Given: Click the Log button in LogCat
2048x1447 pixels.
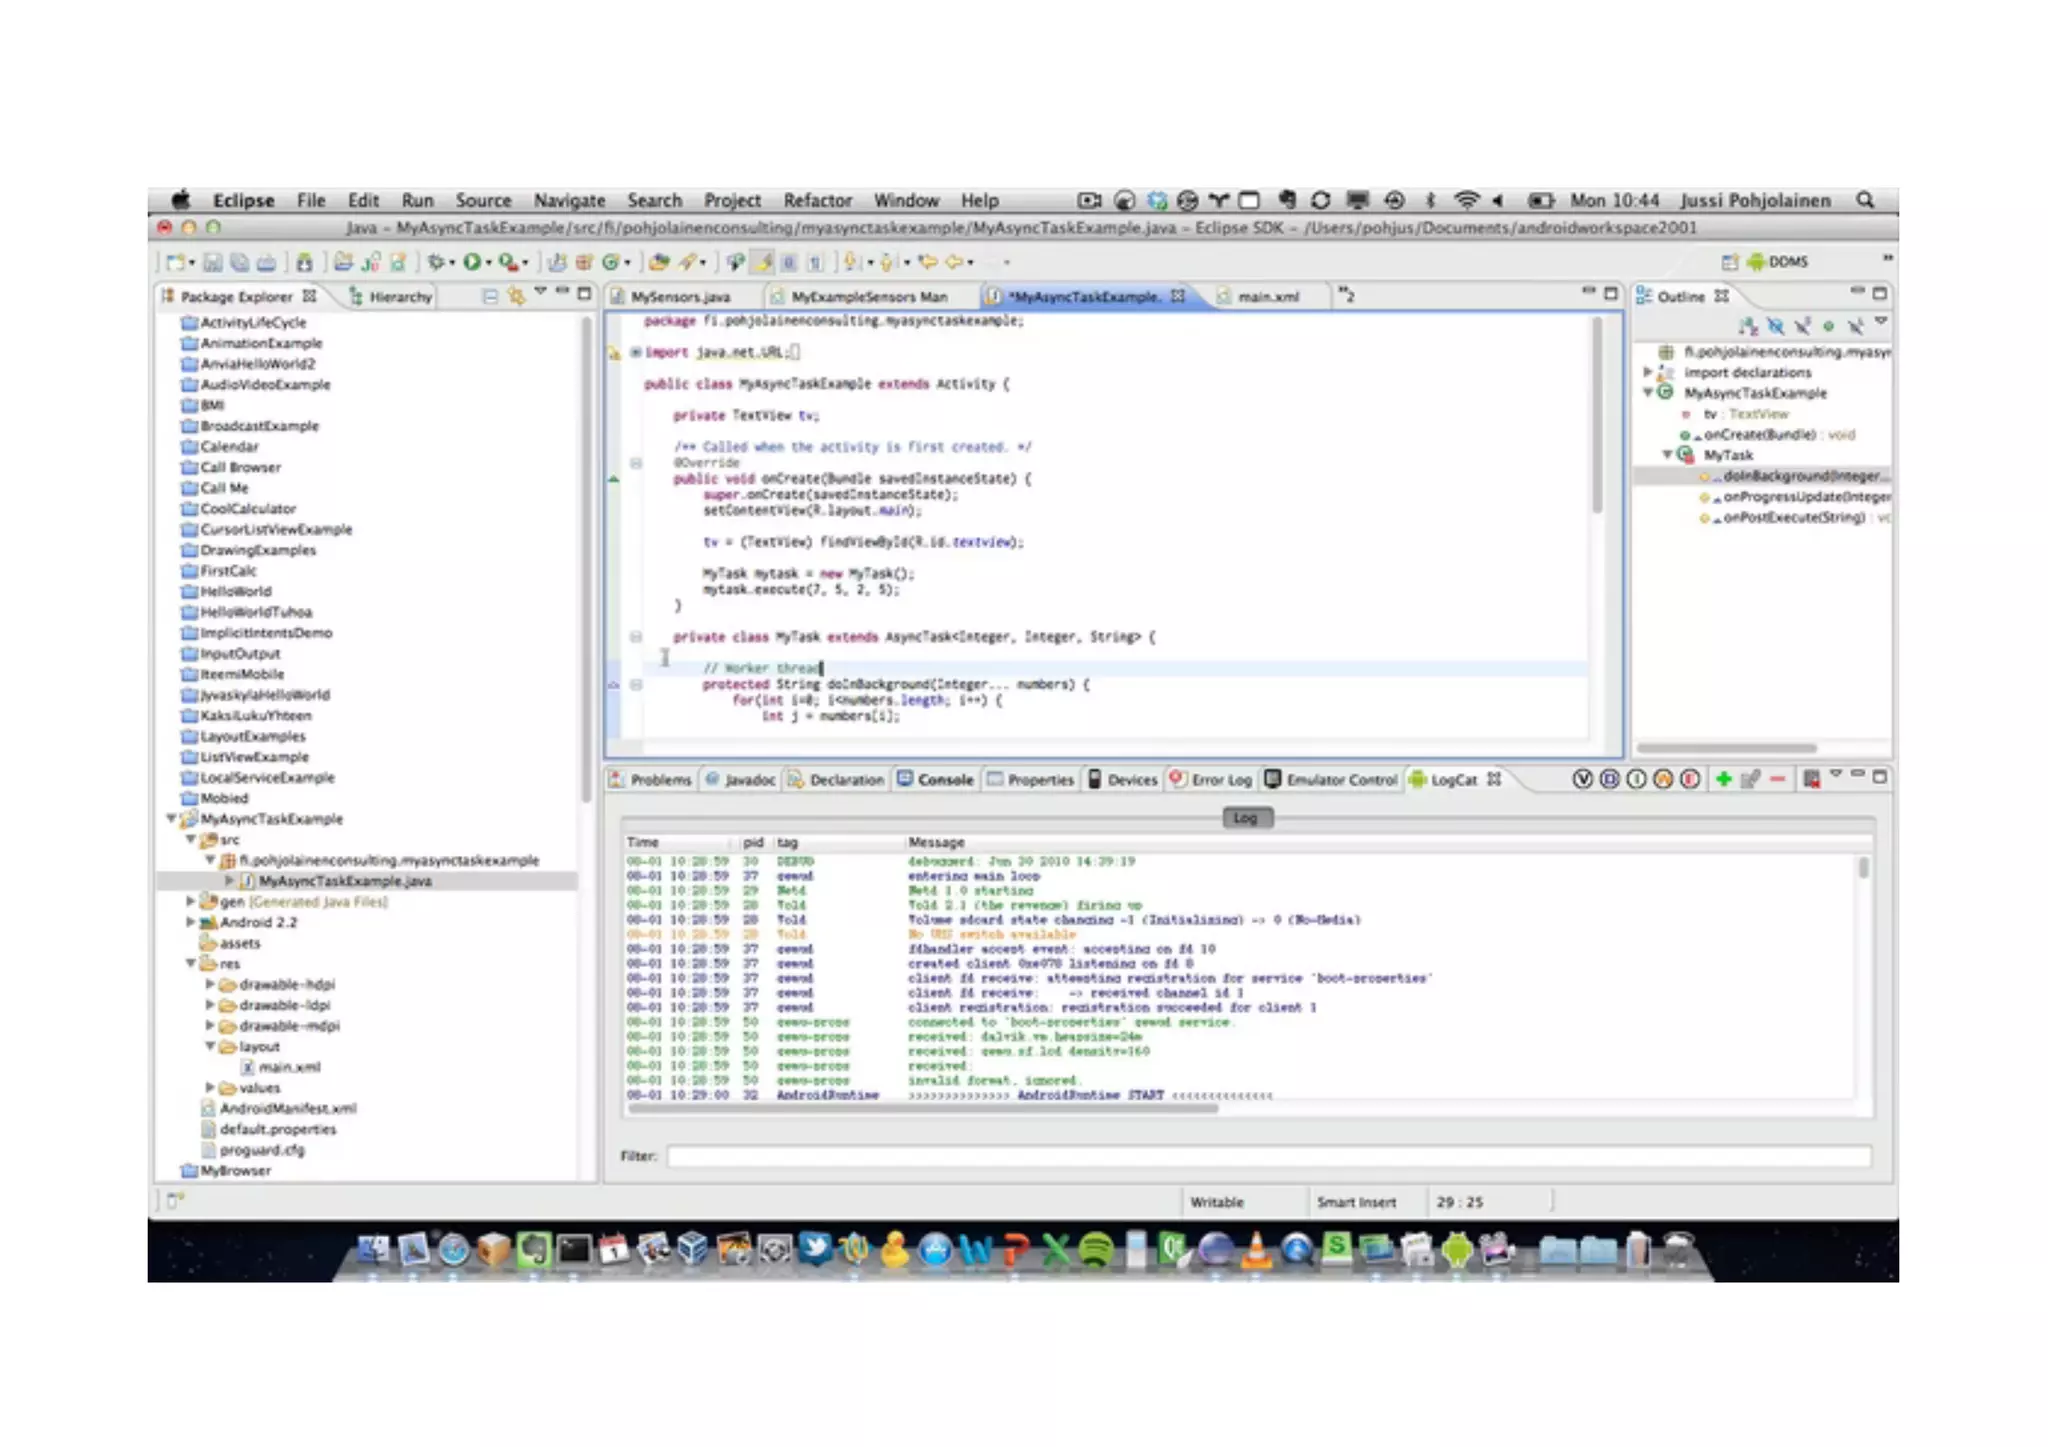Looking at the screenshot, I should (1246, 818).
